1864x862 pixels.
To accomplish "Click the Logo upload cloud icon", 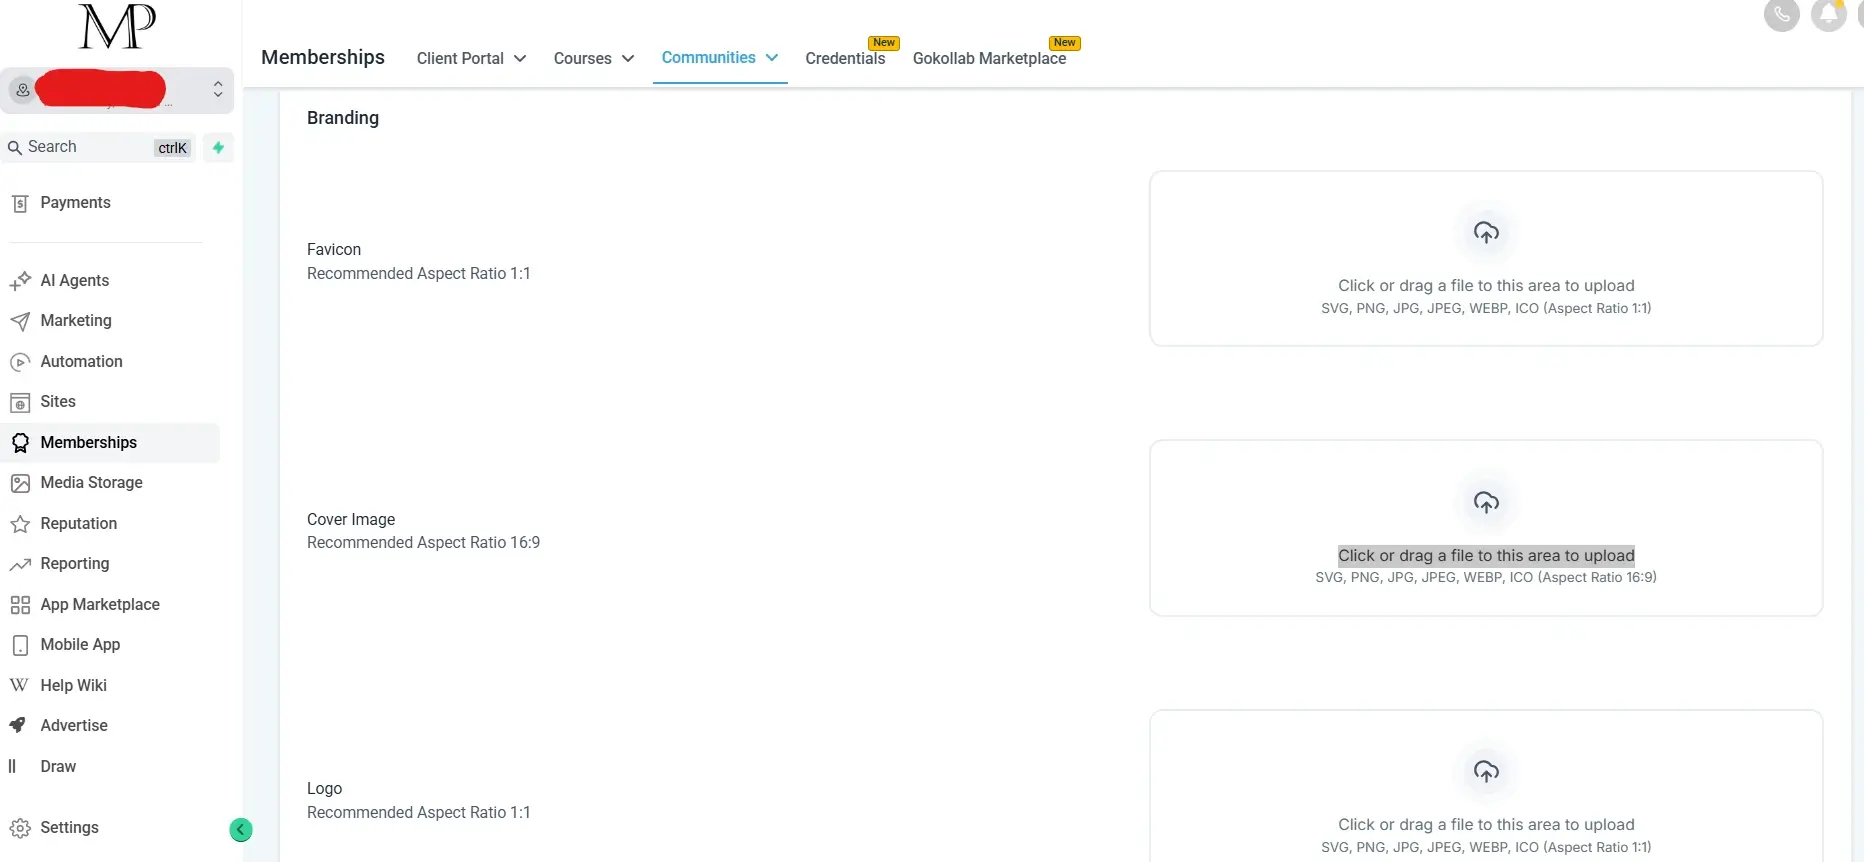I will (1486, 772).
